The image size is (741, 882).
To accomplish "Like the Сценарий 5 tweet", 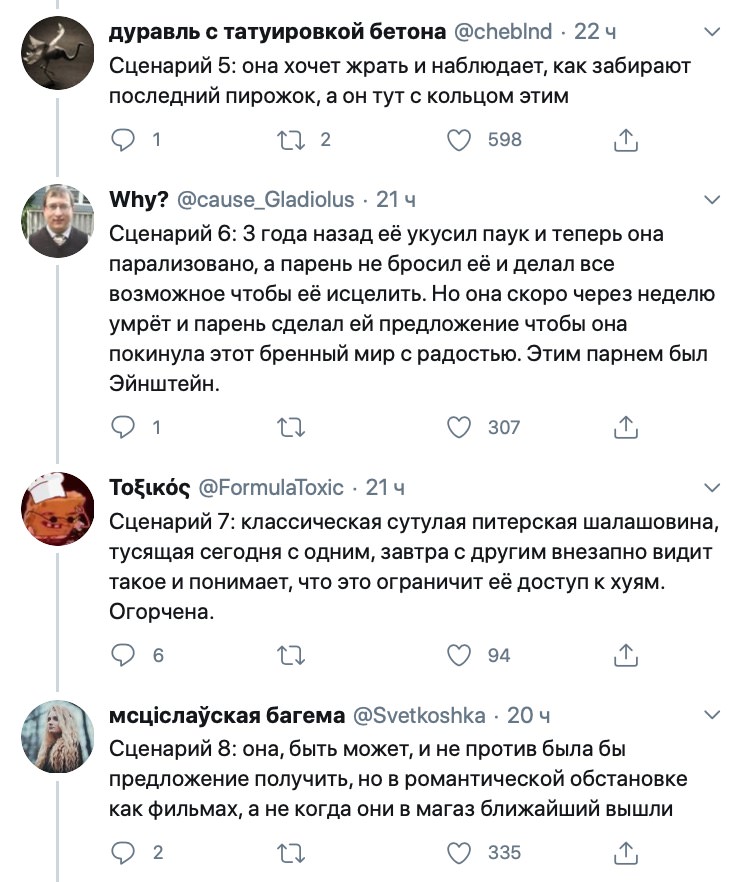I will [459, 141].
